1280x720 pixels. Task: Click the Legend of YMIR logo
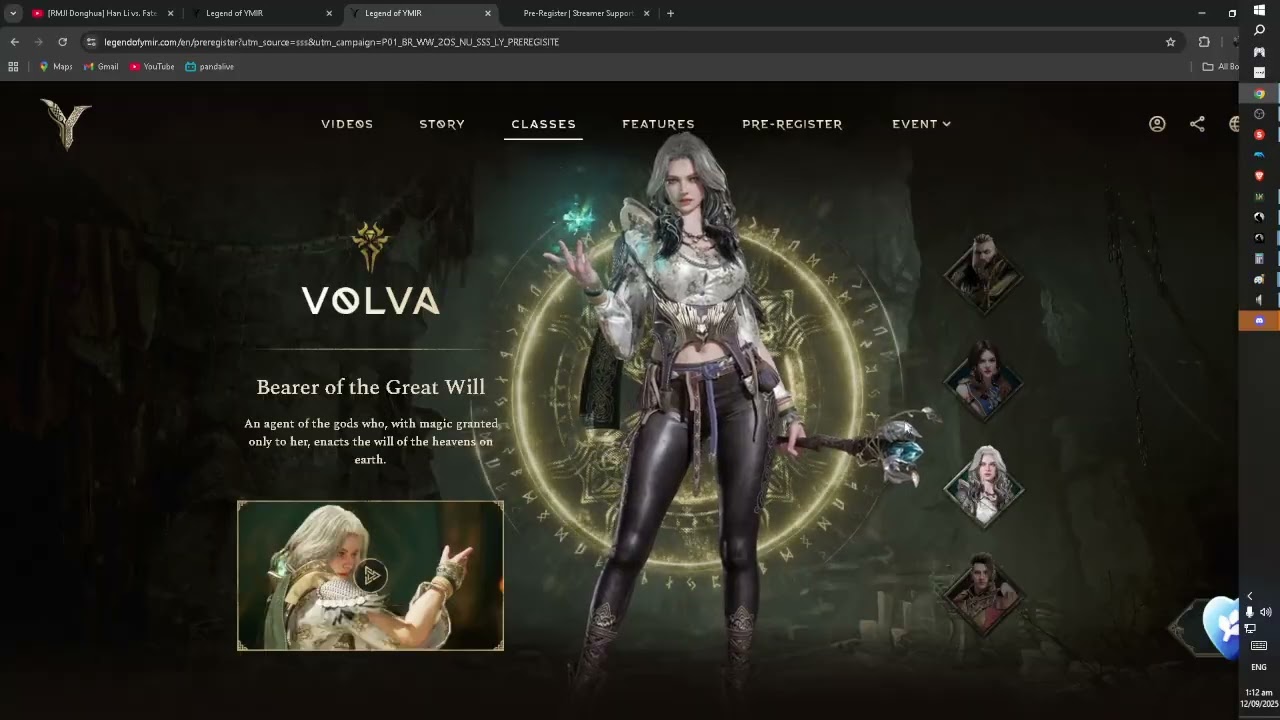click(x=66, y=124)
